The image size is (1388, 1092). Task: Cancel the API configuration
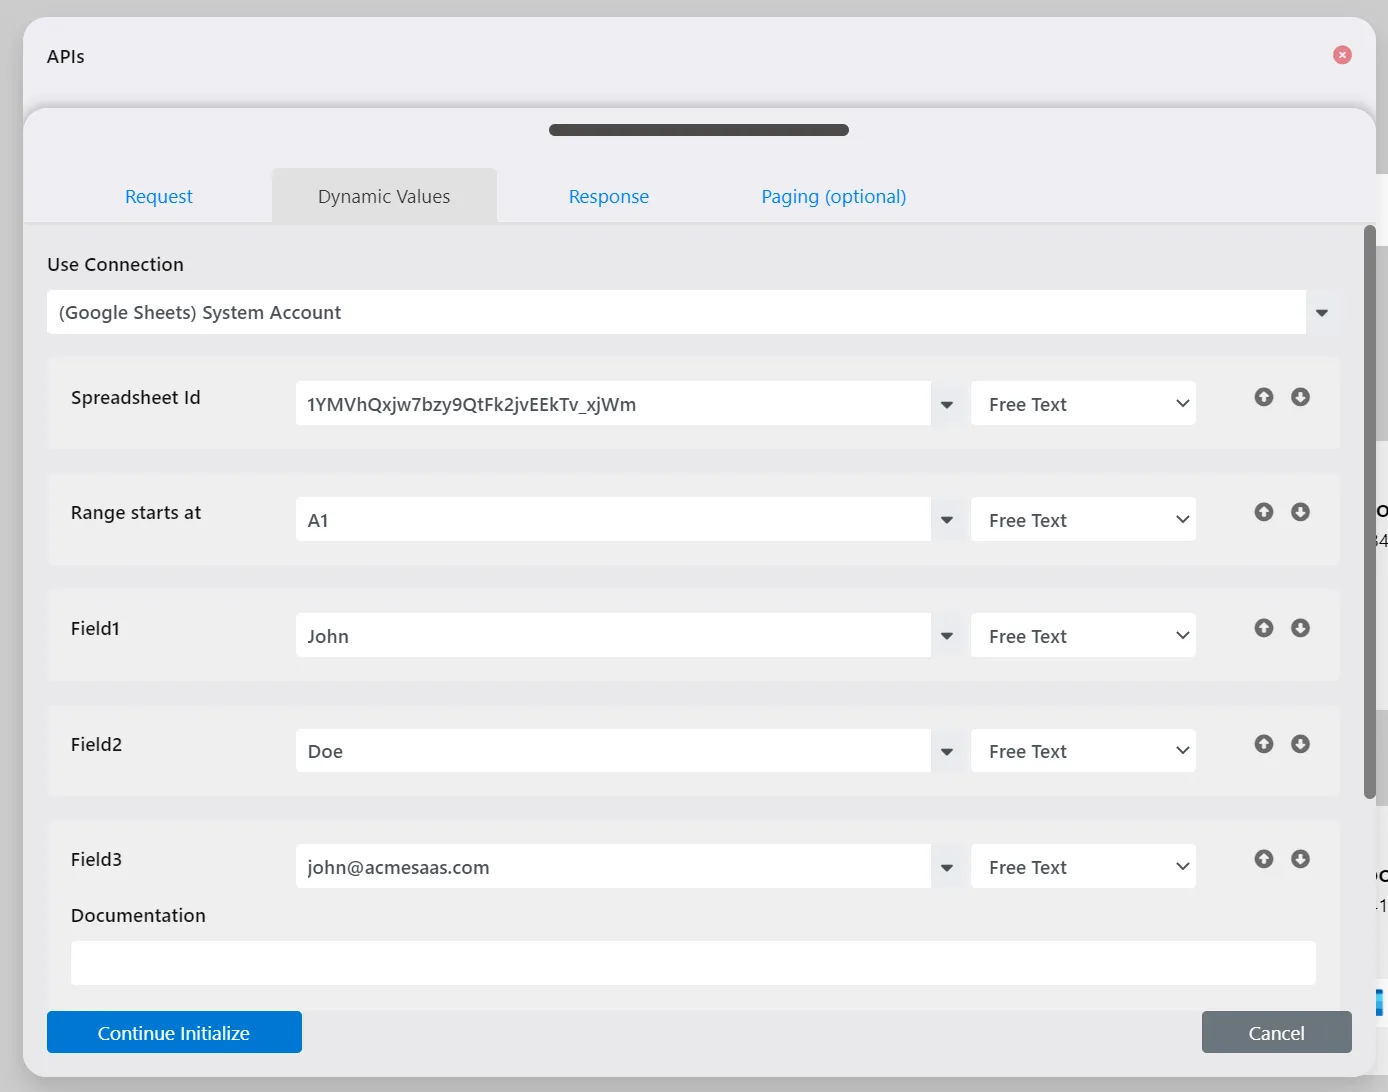click(x=1276, y=1032)
